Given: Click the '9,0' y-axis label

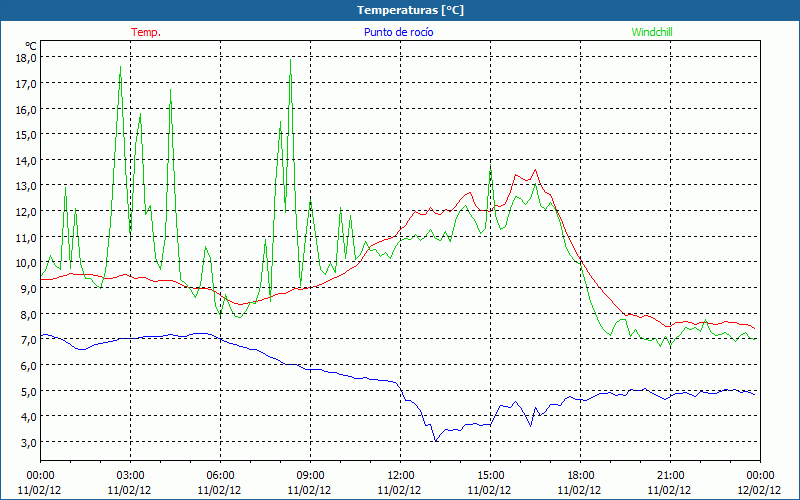Looking at the screenshot, I should [x=29, y=288].
